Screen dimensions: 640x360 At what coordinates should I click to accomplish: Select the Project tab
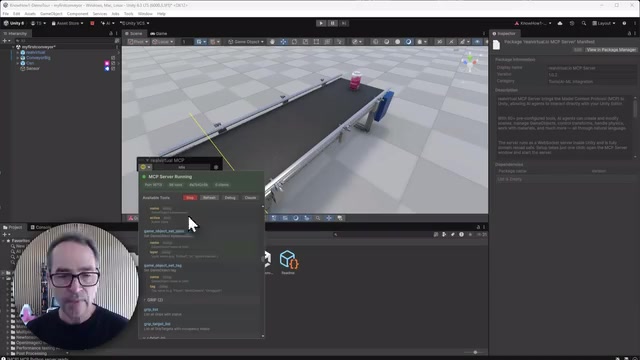13,227
